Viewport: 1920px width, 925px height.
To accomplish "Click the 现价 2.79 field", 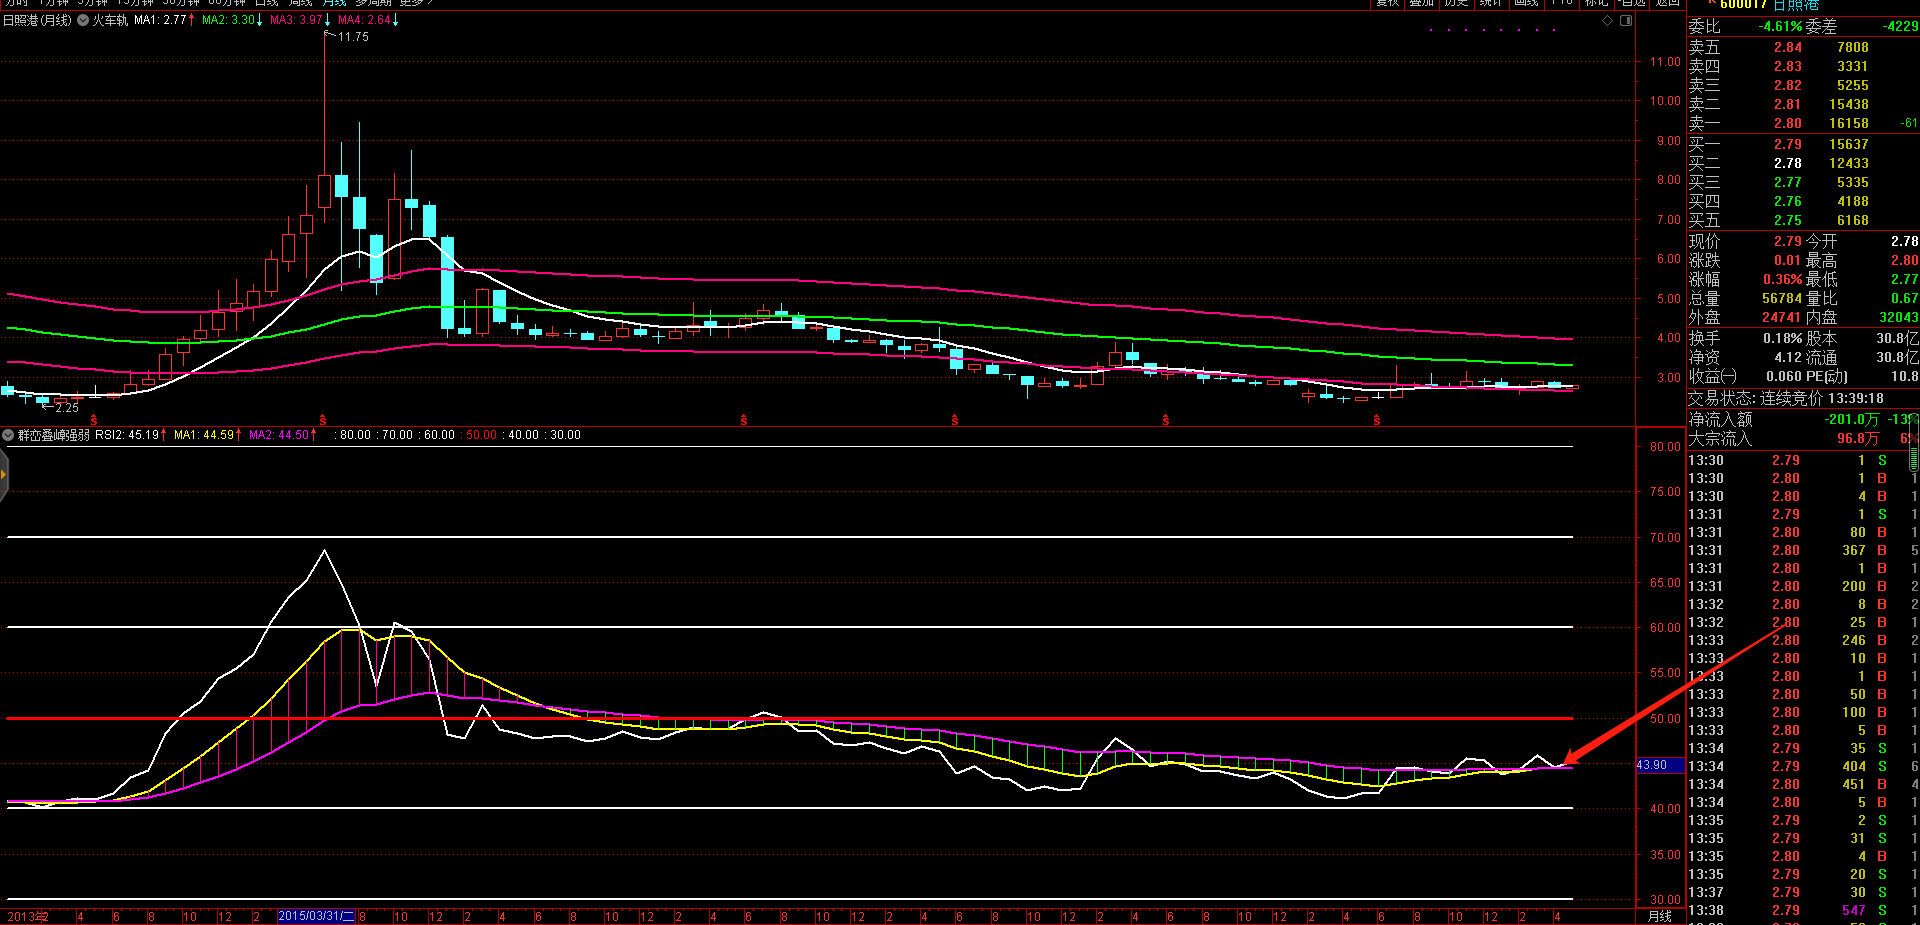I will 1745,241.
